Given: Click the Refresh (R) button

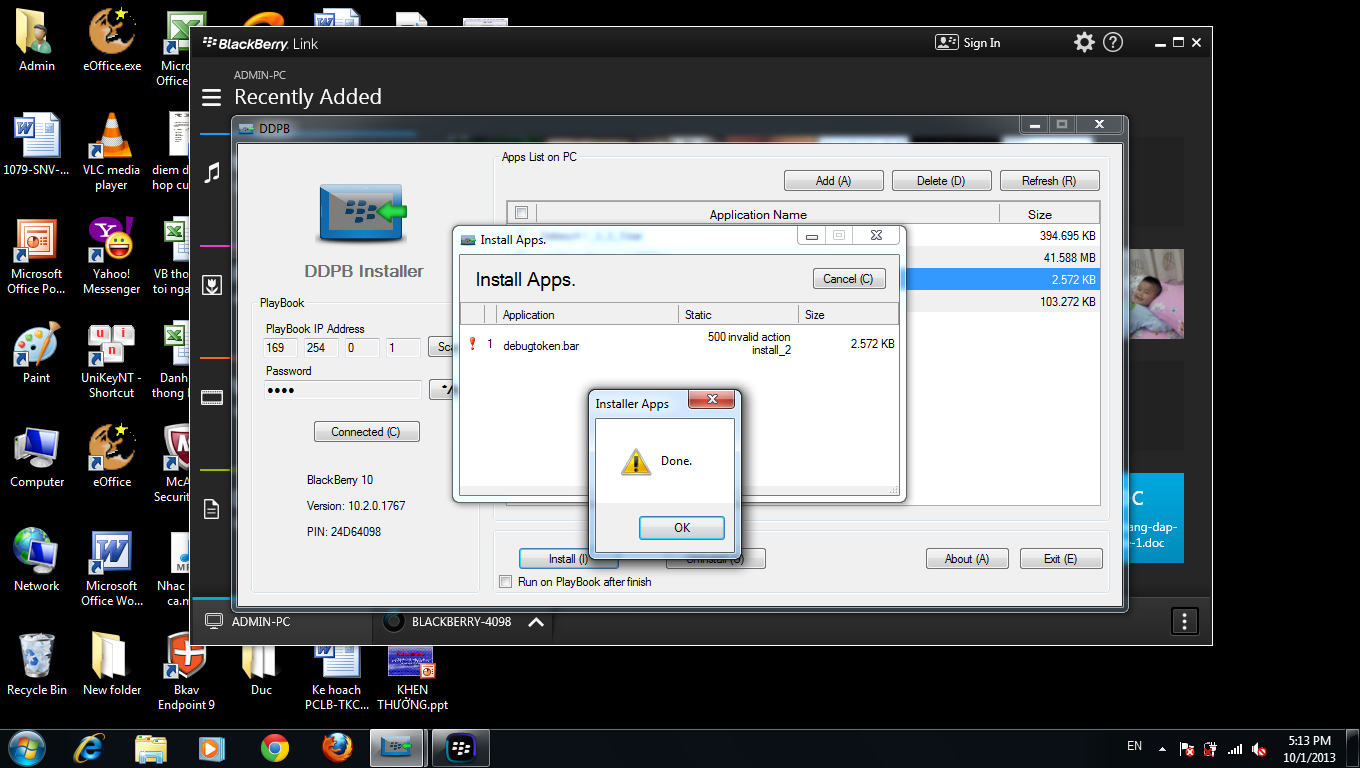Looking at the screenshot, I should click(1049, 181).
